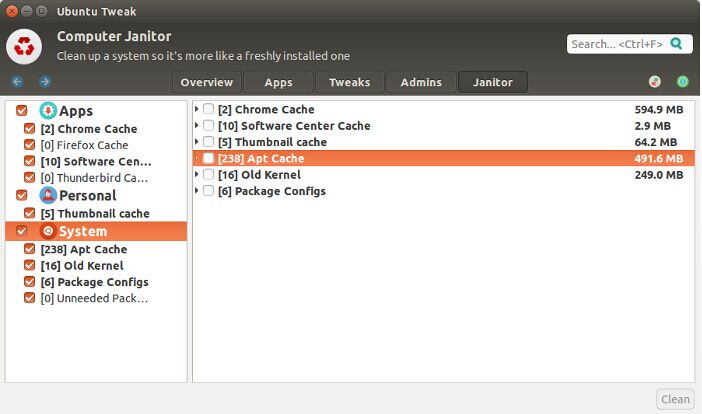Toggle Unneeded Pack... sidebar checkbox

(30, 298)
